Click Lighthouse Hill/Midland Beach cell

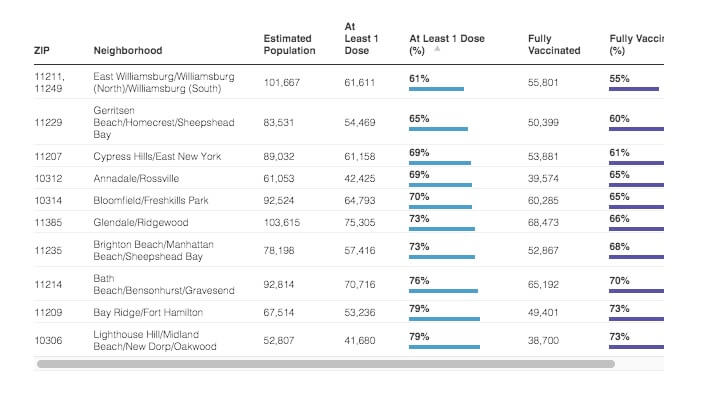(155, 340)
